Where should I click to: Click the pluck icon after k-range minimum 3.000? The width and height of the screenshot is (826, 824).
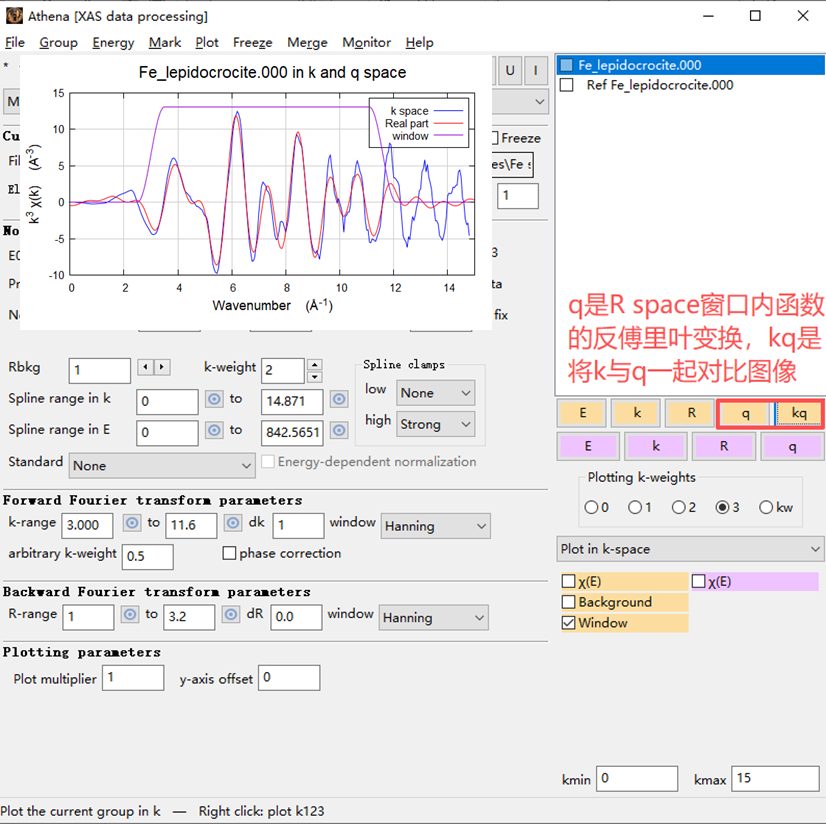pyautogui.click(x=132, y=523)
